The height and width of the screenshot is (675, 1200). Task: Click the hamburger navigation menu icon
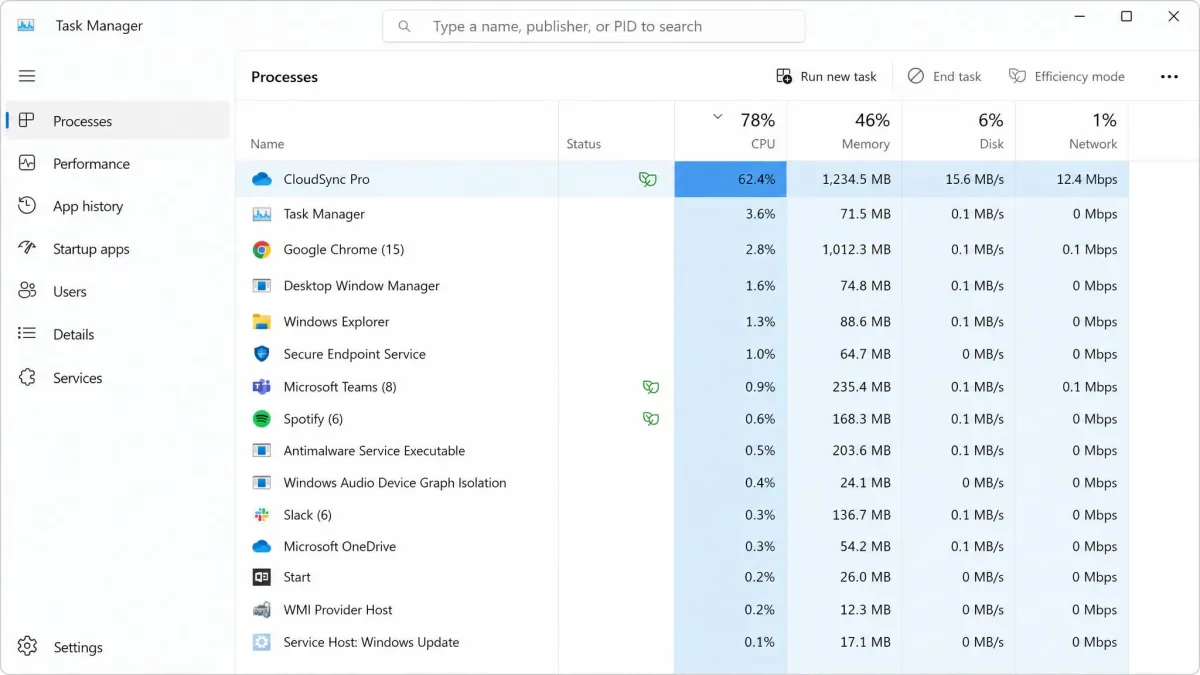point(27,76)
